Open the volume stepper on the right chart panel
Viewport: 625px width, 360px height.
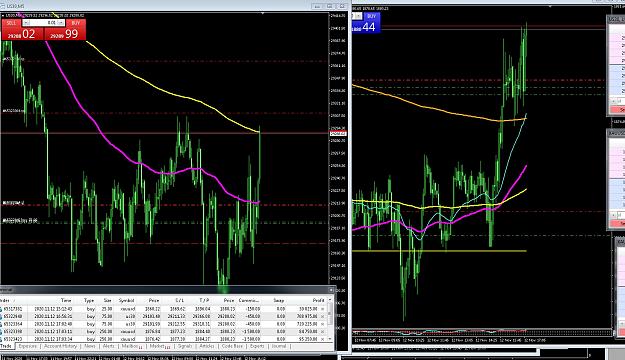[x=358, y=16]
